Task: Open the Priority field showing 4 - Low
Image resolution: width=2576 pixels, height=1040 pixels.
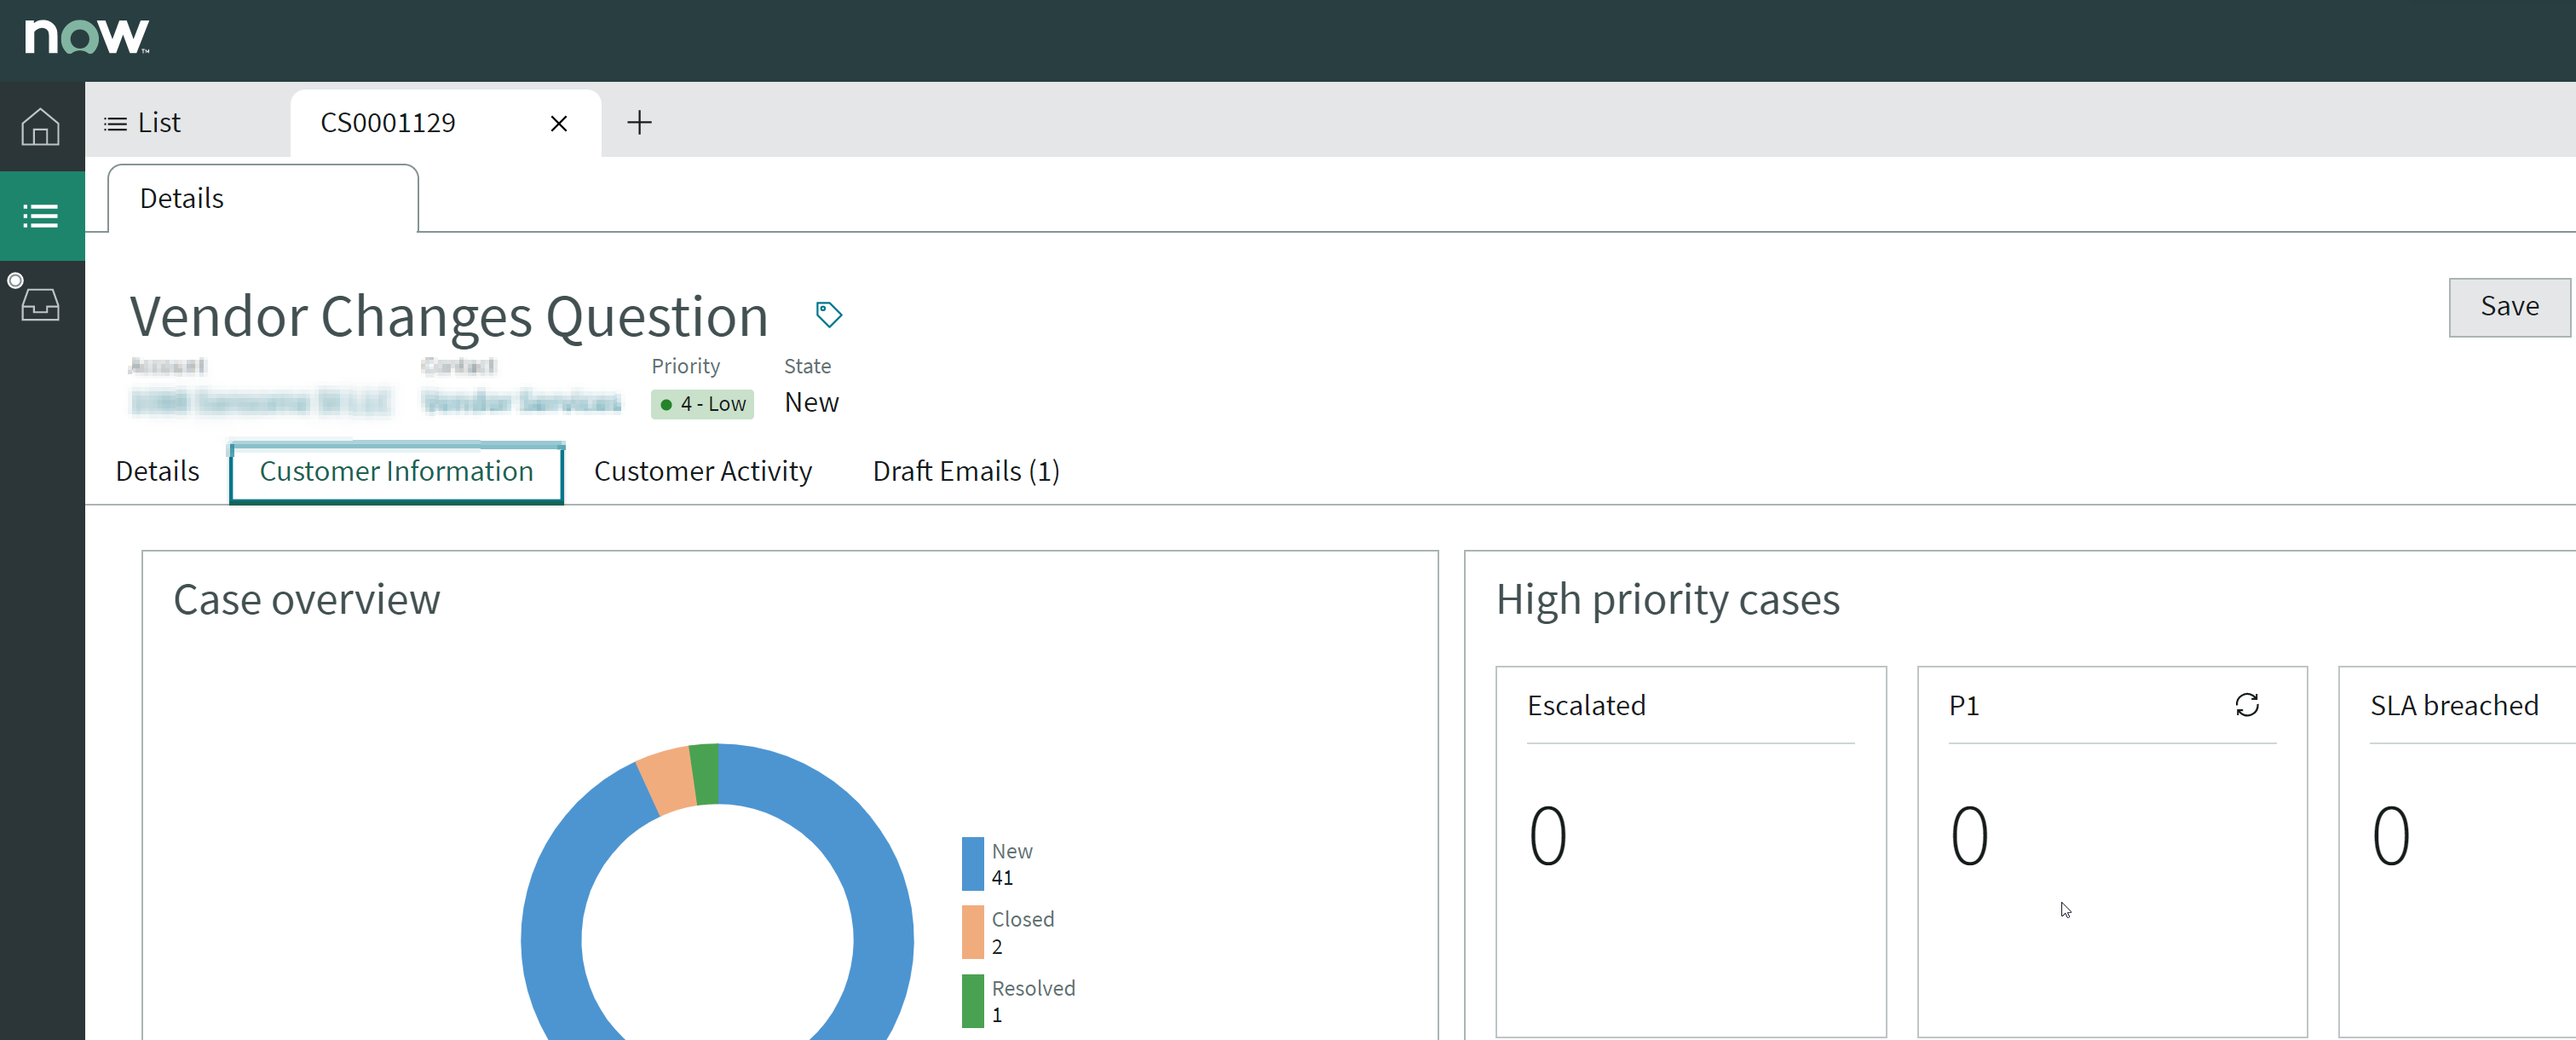Action: click(x=702, y=404)
